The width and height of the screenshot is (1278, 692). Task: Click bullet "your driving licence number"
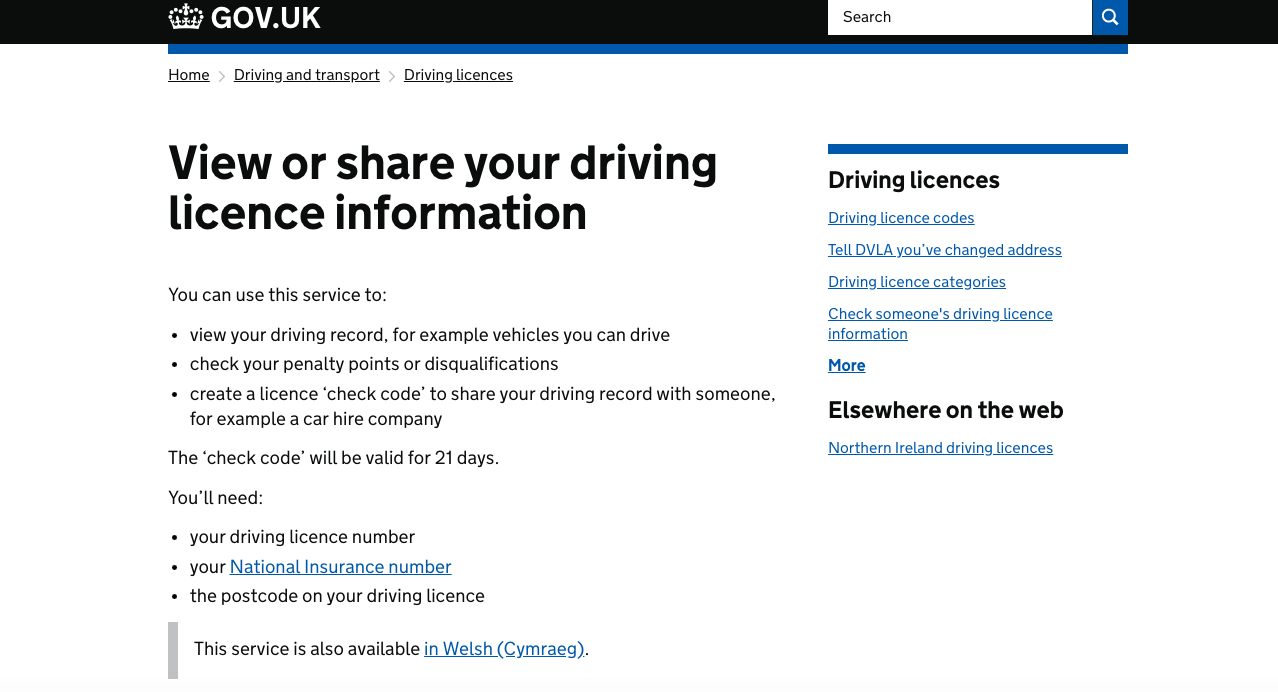tap(302, 537)
